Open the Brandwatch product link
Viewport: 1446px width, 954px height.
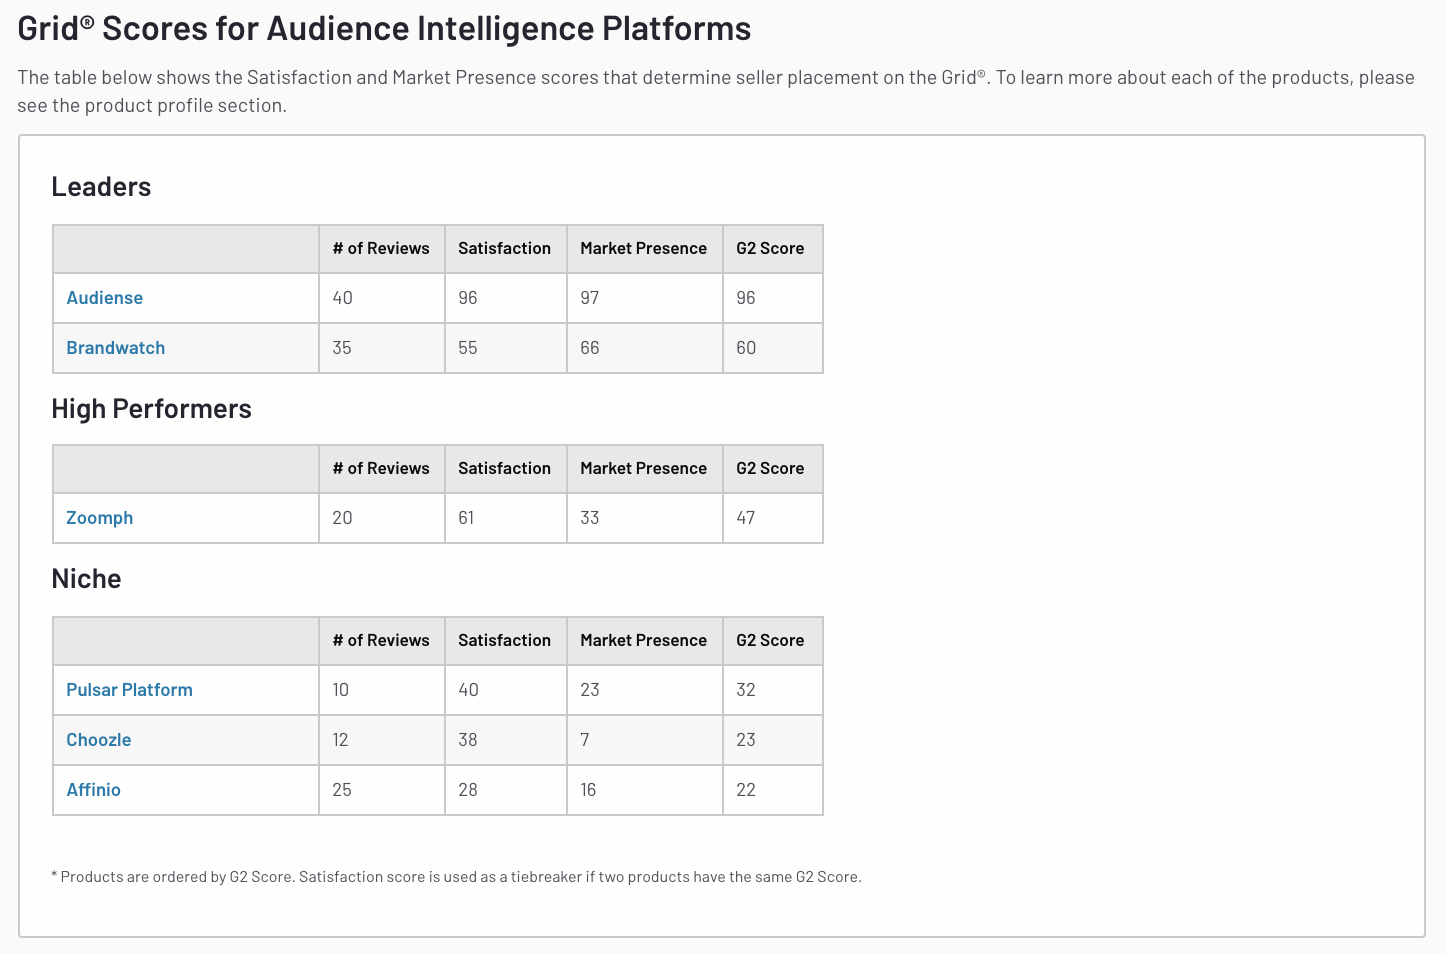point(115,348)
